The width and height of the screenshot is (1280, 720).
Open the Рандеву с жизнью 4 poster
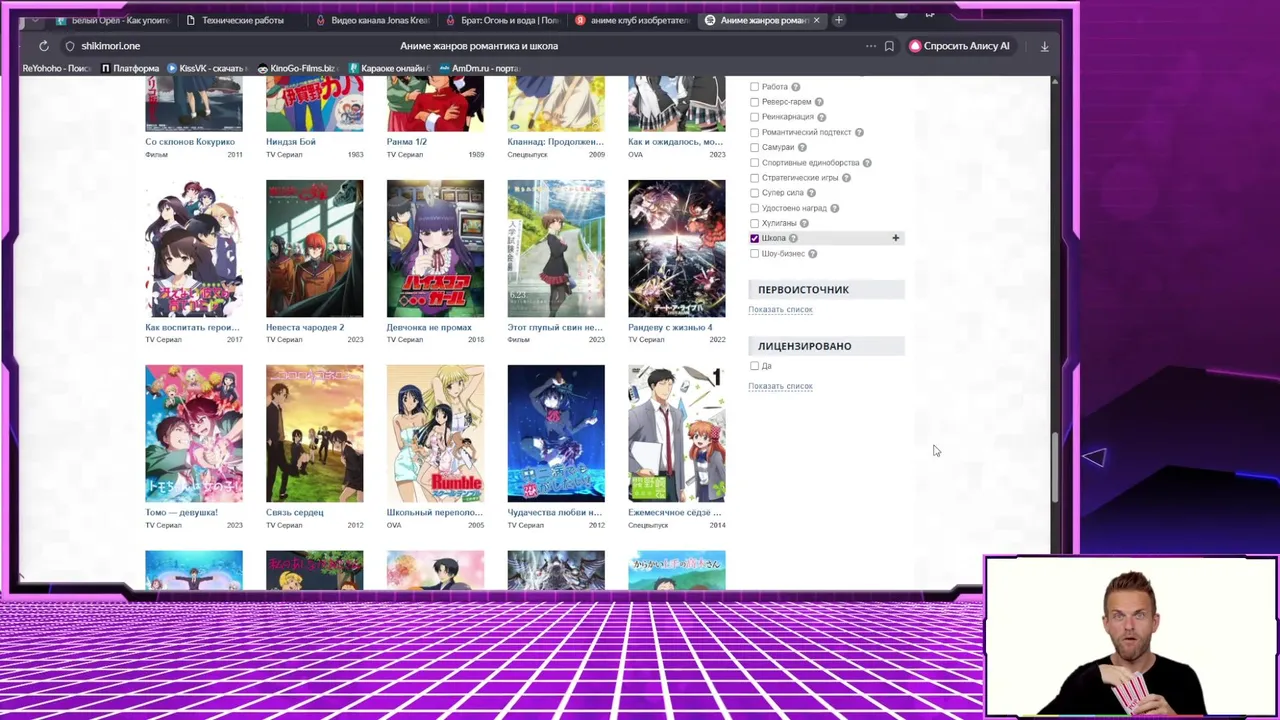[676, 249]
